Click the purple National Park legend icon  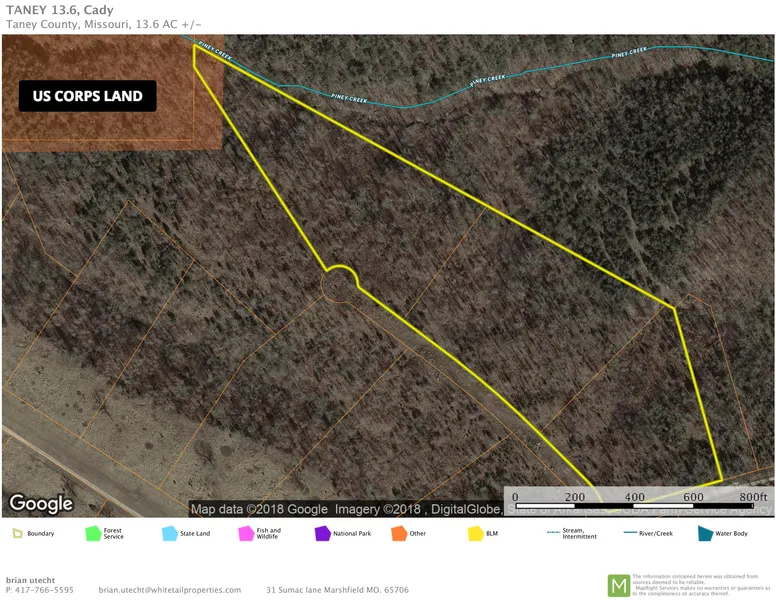[x=322, y=534]
